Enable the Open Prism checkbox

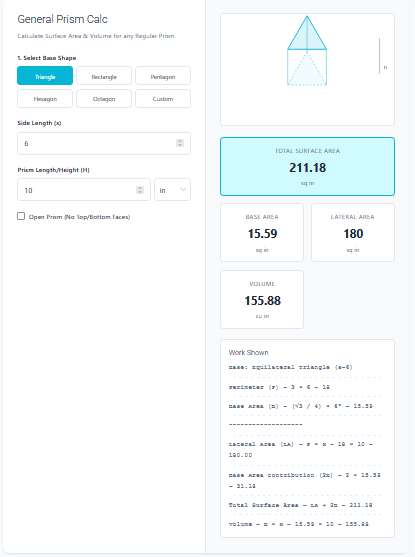(x=21, y=216)
